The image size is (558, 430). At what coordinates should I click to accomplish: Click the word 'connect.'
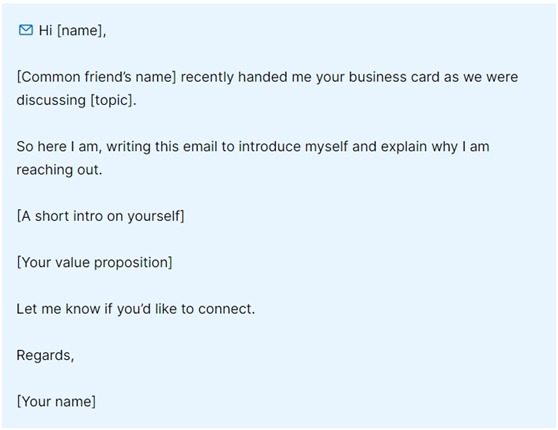227,309
